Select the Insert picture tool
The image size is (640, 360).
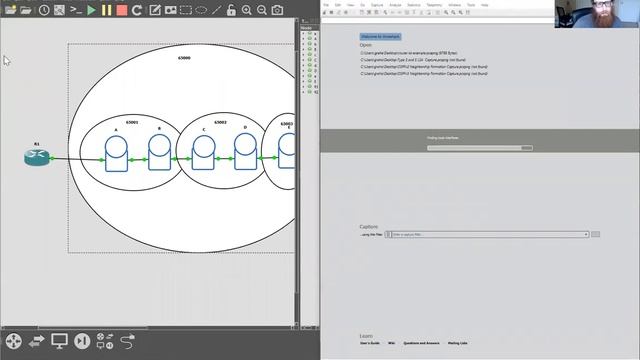[x=170, y=10]
